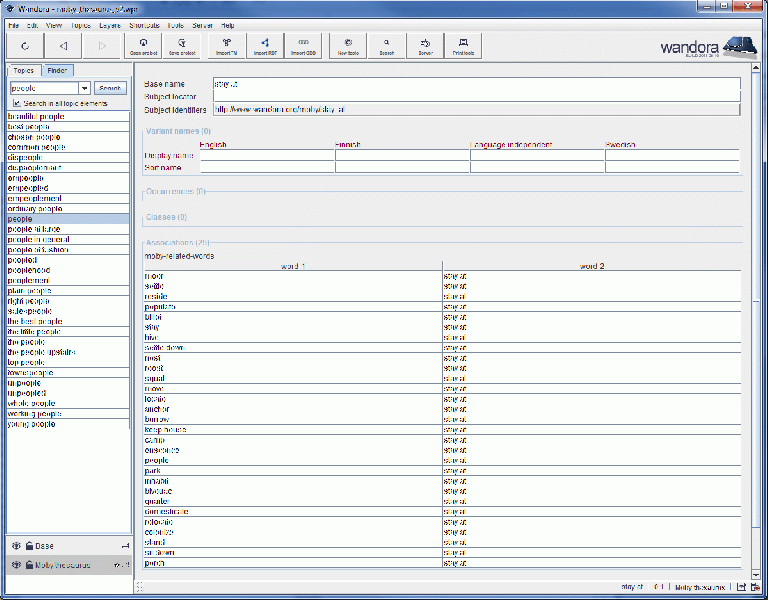Select 'beautiful people' in results list
This screenshot has height=600, width=768.
click(x=68, y=117)
